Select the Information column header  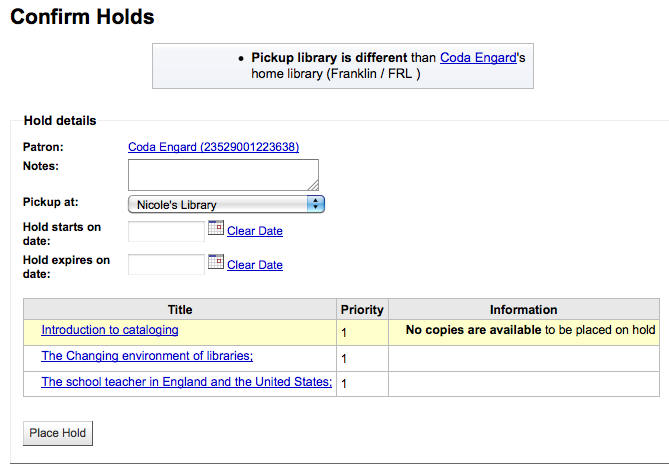click(x=524, y=309)
